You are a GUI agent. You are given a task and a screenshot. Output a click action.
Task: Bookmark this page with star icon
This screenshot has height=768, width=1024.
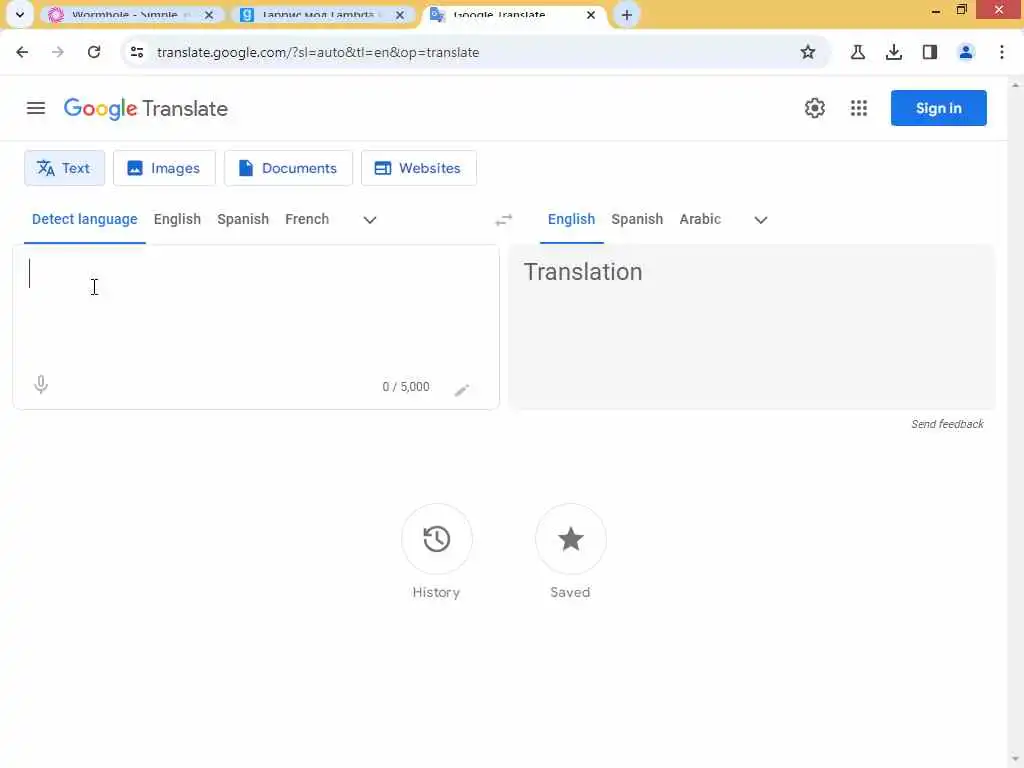point(808,52)
